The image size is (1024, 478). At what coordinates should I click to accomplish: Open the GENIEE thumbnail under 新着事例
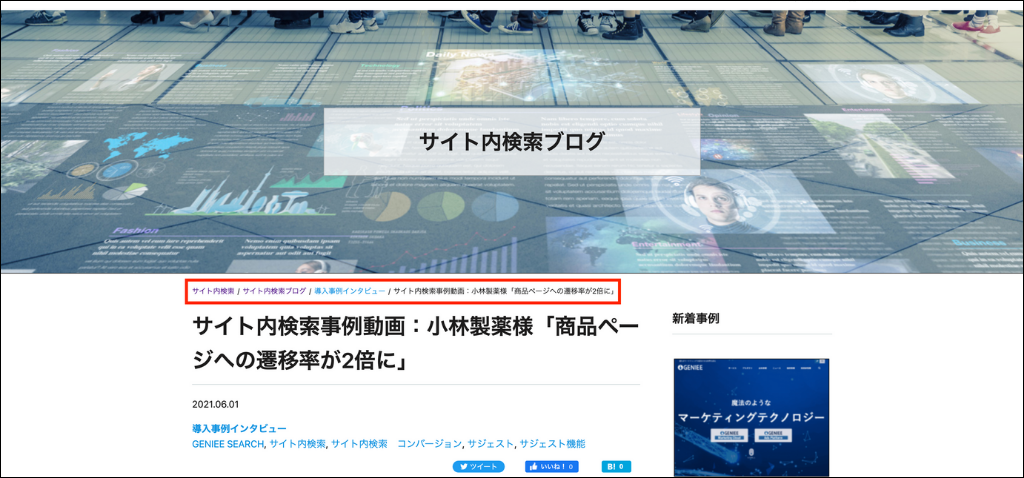point(751,417)
